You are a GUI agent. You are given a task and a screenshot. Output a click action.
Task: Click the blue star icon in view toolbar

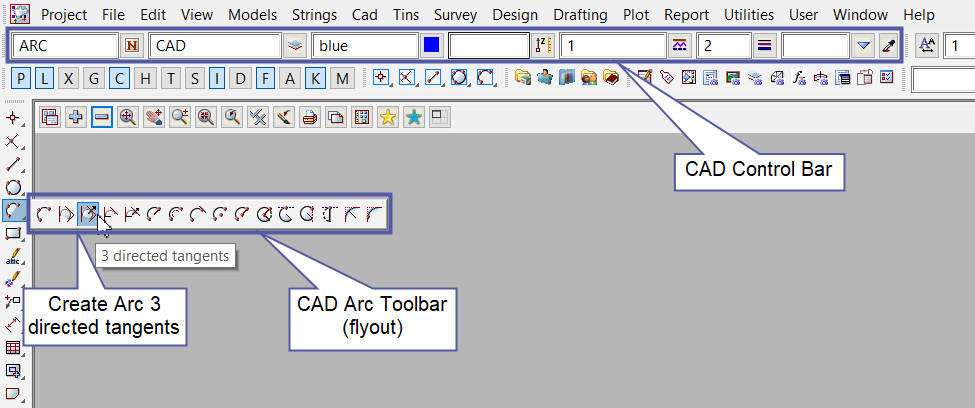(414, 116)
